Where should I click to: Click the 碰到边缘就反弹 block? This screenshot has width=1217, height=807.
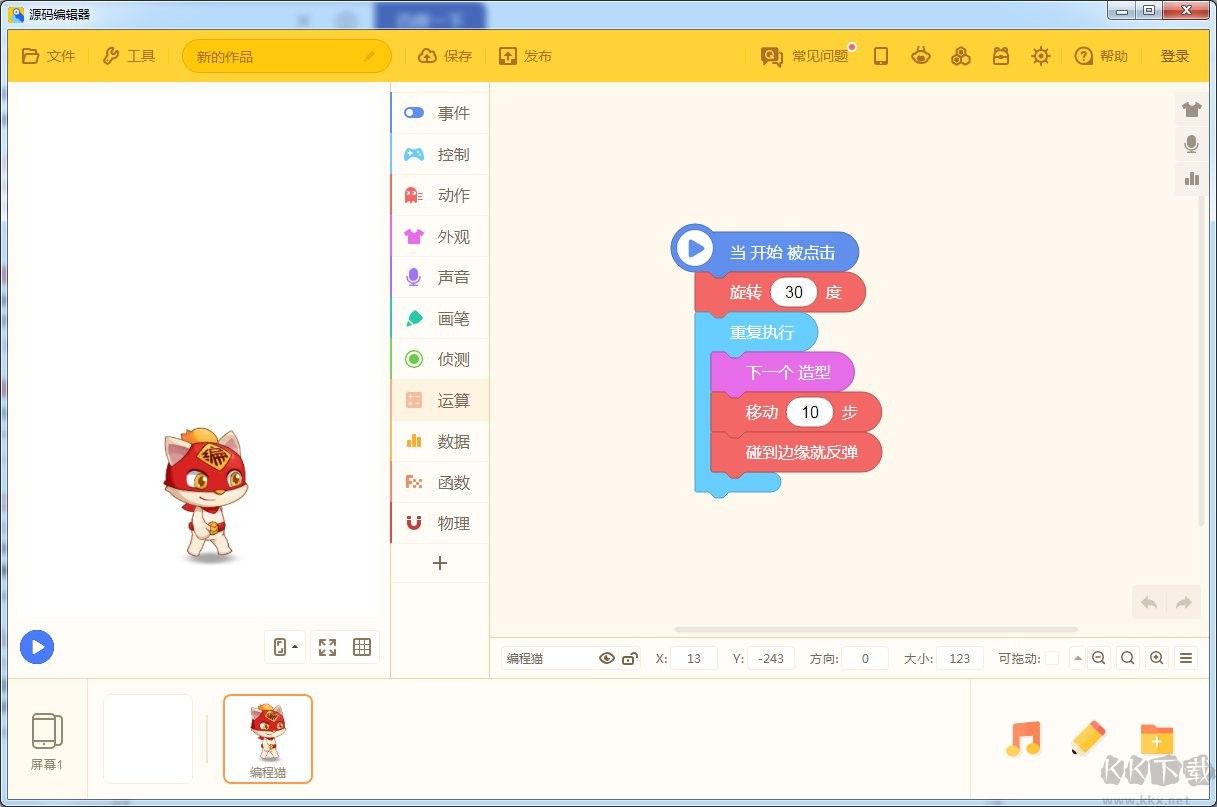point(797,452)
